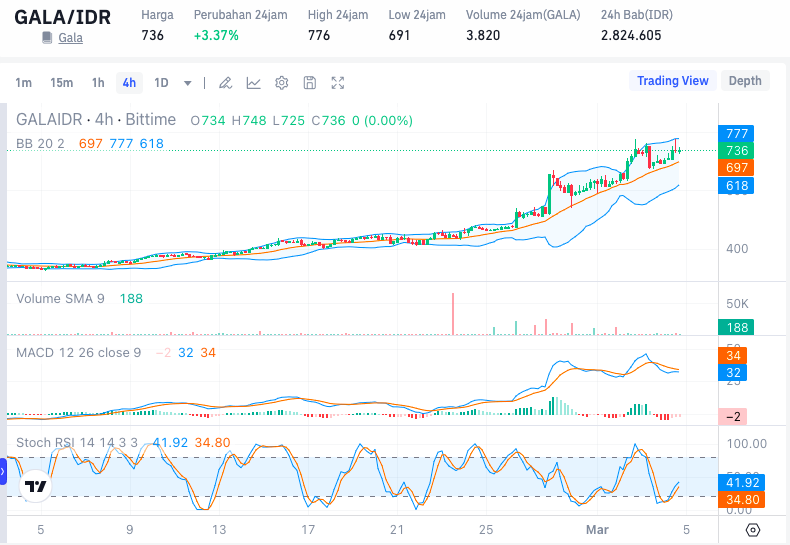Image resolution: width=790 pixels, height=545 pixels.
Task: Click the 100.00 Stoch RSI scale label
Action: (x=747, y=444)
